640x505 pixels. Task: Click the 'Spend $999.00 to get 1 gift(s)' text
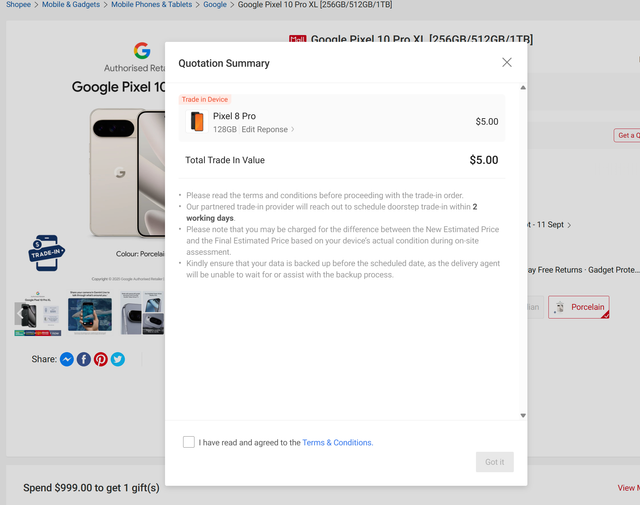[91, 488]
